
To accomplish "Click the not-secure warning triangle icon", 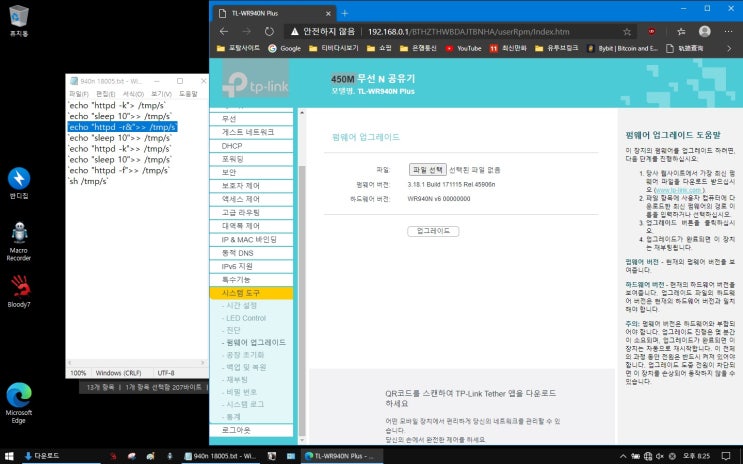I will point(295,32).
